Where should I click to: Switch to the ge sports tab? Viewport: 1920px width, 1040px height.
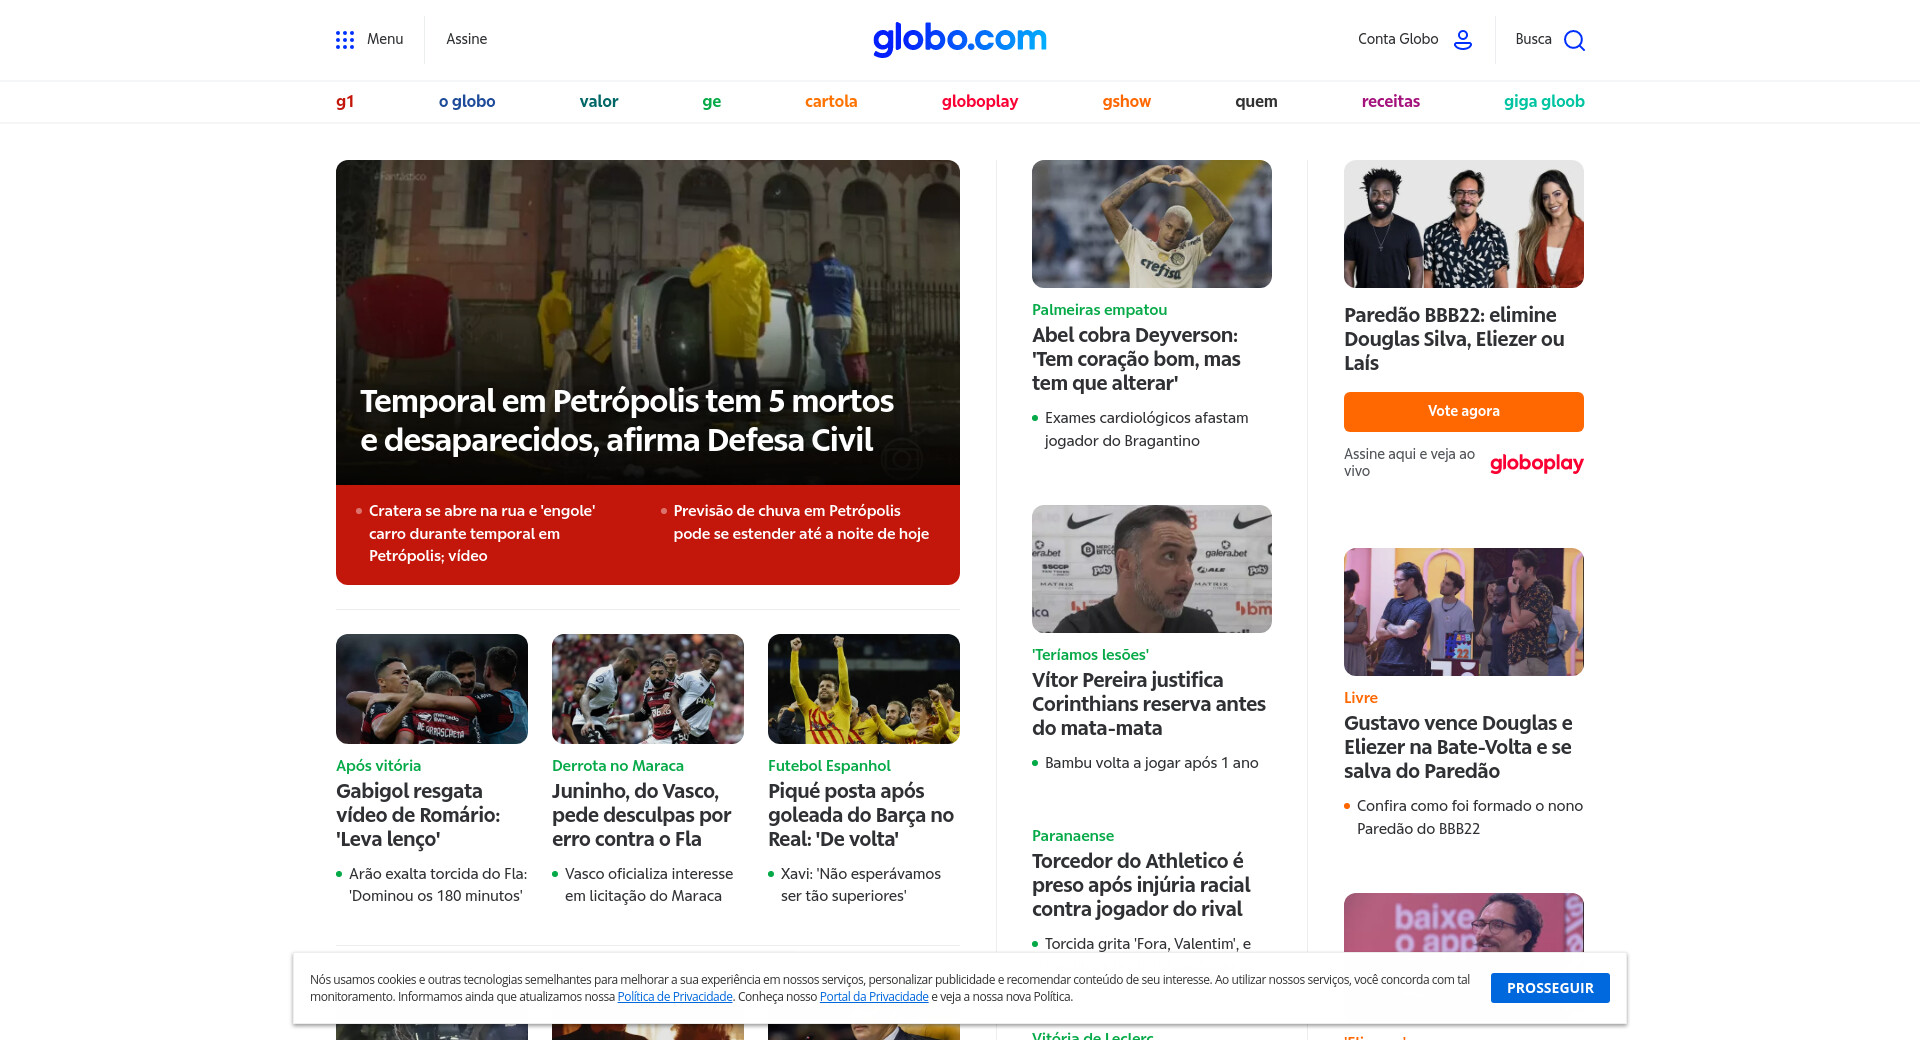pyautogui.click(x=711, y=101)
